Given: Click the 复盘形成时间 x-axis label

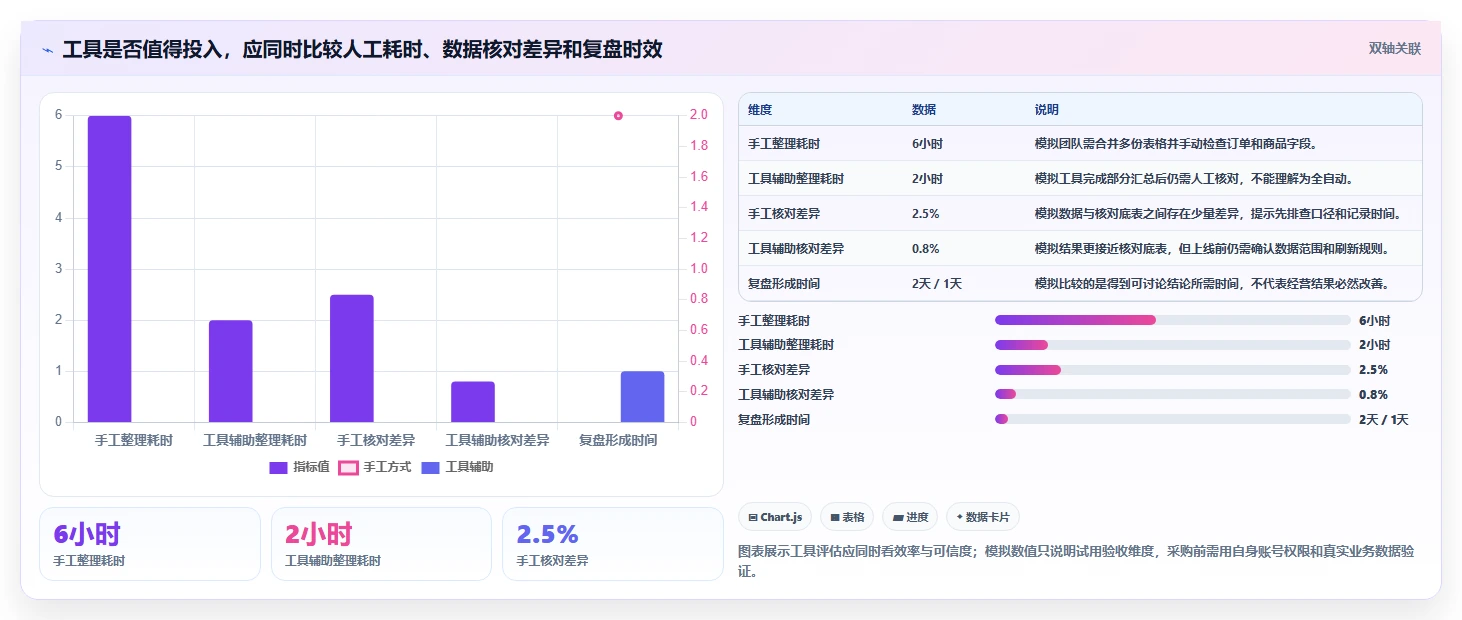Looking at the screenshot, I should coord(618,440).
